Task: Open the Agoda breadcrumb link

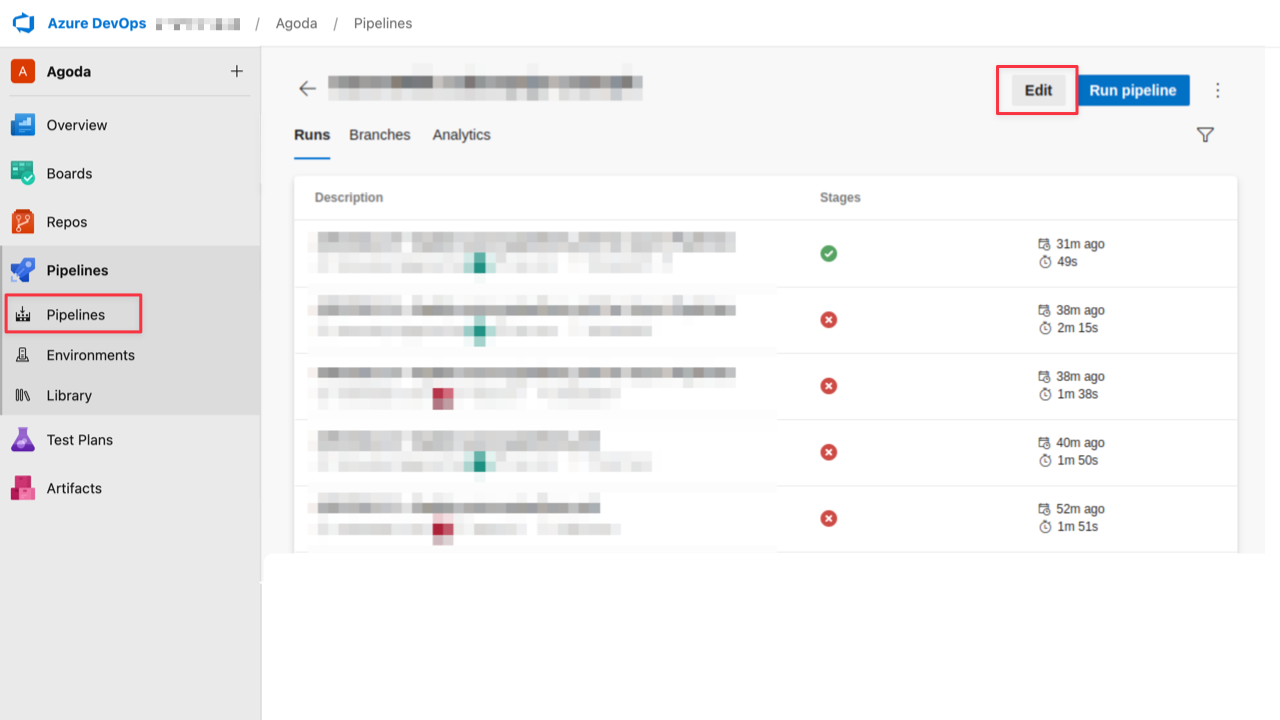Action: [x=296, y=22]
